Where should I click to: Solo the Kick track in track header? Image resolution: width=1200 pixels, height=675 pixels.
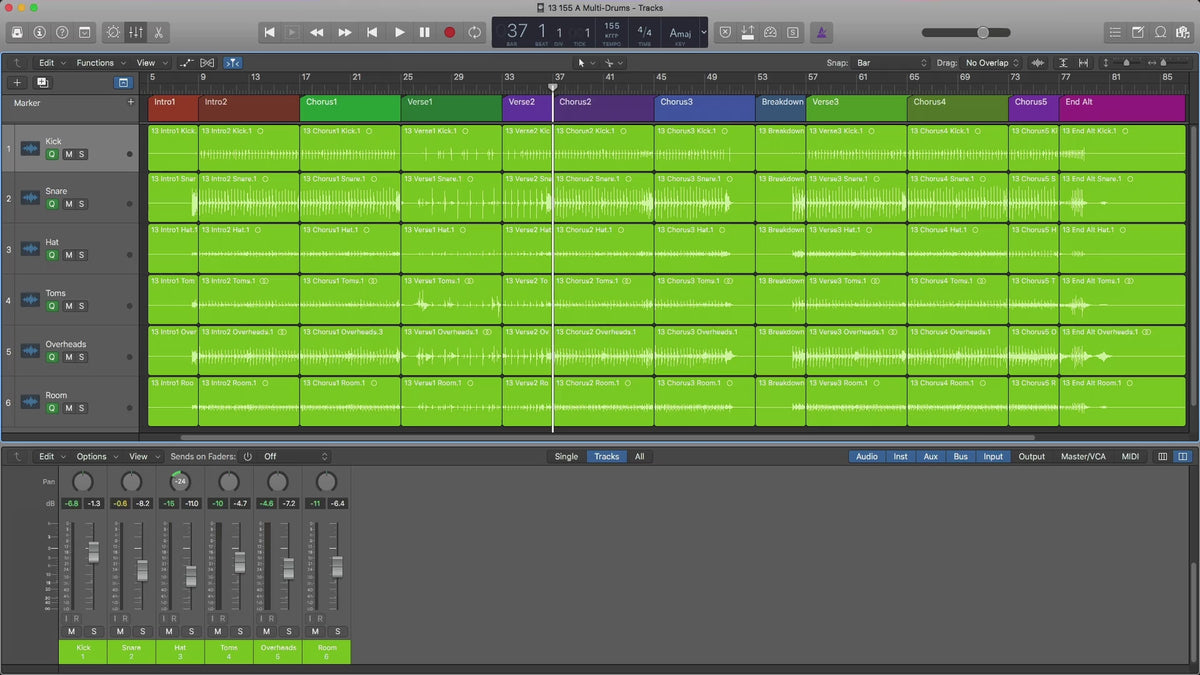[x=82, y=154]
